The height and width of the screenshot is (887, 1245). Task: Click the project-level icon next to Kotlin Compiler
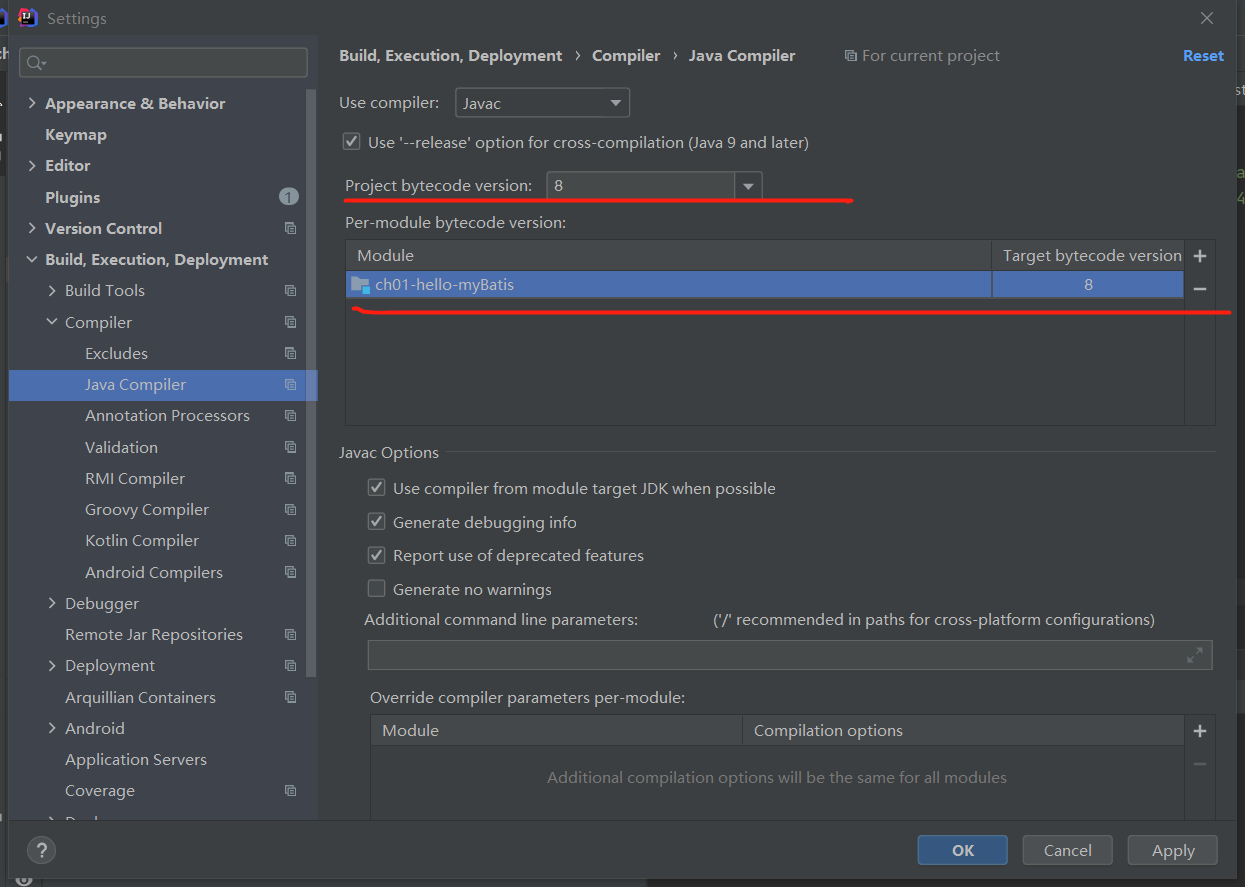[x=290, y=541]
